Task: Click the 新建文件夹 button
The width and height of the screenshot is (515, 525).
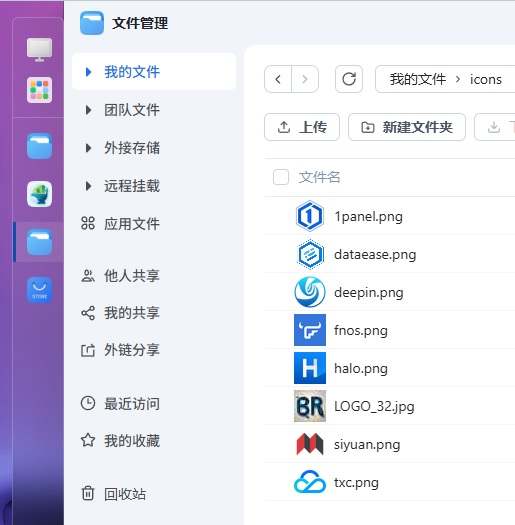Action: click(x=407, y=127)
